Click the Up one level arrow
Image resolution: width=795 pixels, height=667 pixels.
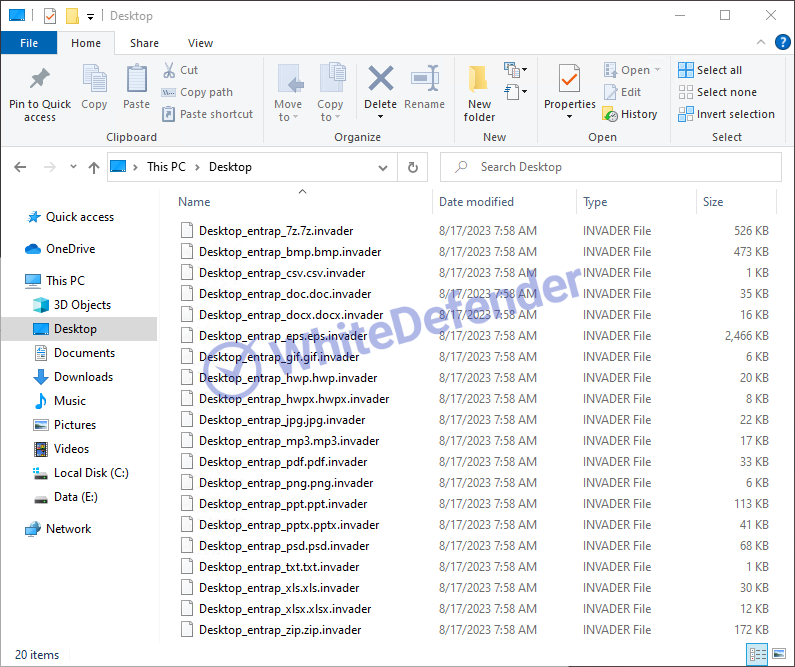pos(94,167)
